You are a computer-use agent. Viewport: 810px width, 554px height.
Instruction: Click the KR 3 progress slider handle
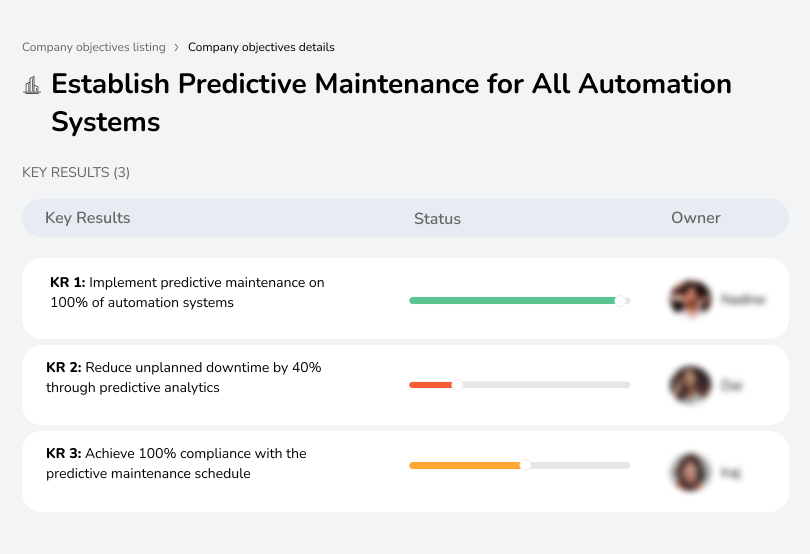[525, 465]
